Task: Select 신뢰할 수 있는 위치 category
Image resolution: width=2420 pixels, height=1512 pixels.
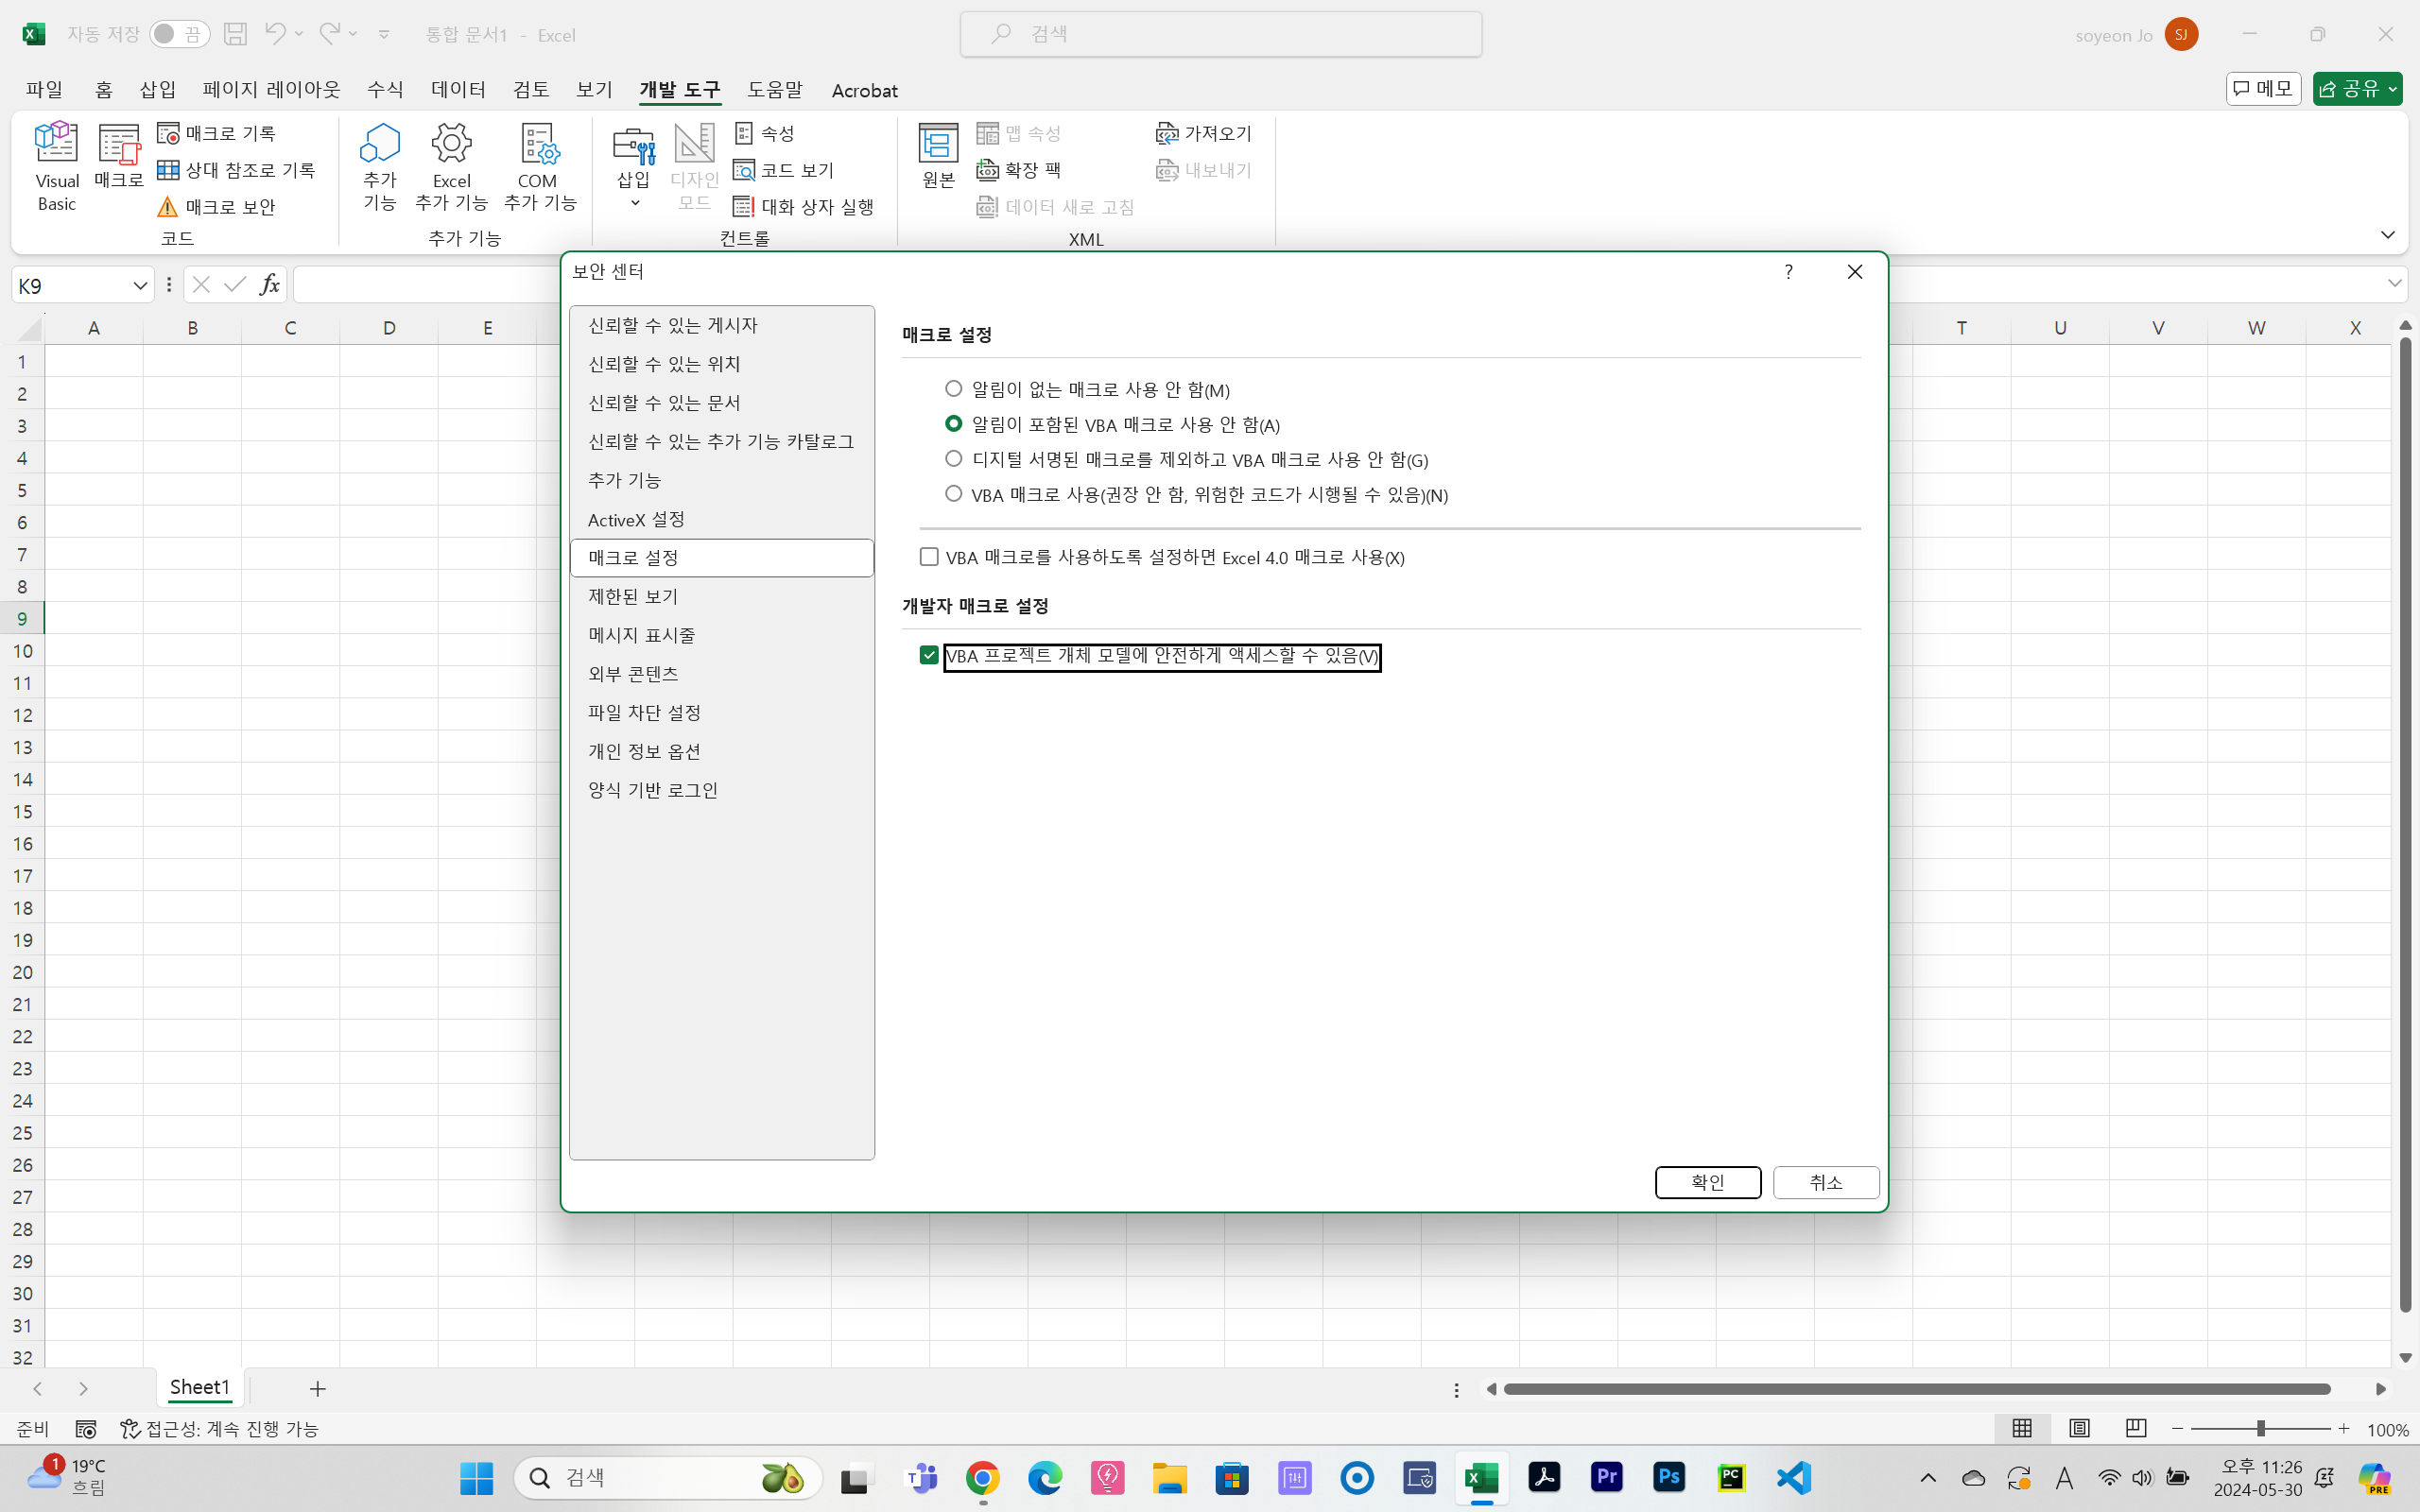Action: [x=721, y=364]
